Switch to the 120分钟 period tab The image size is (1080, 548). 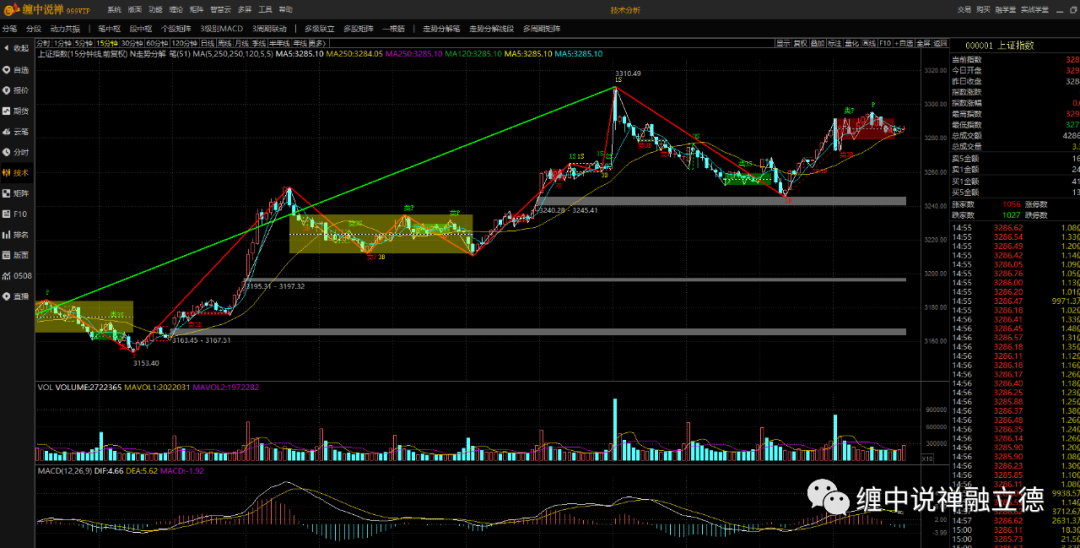185,43
